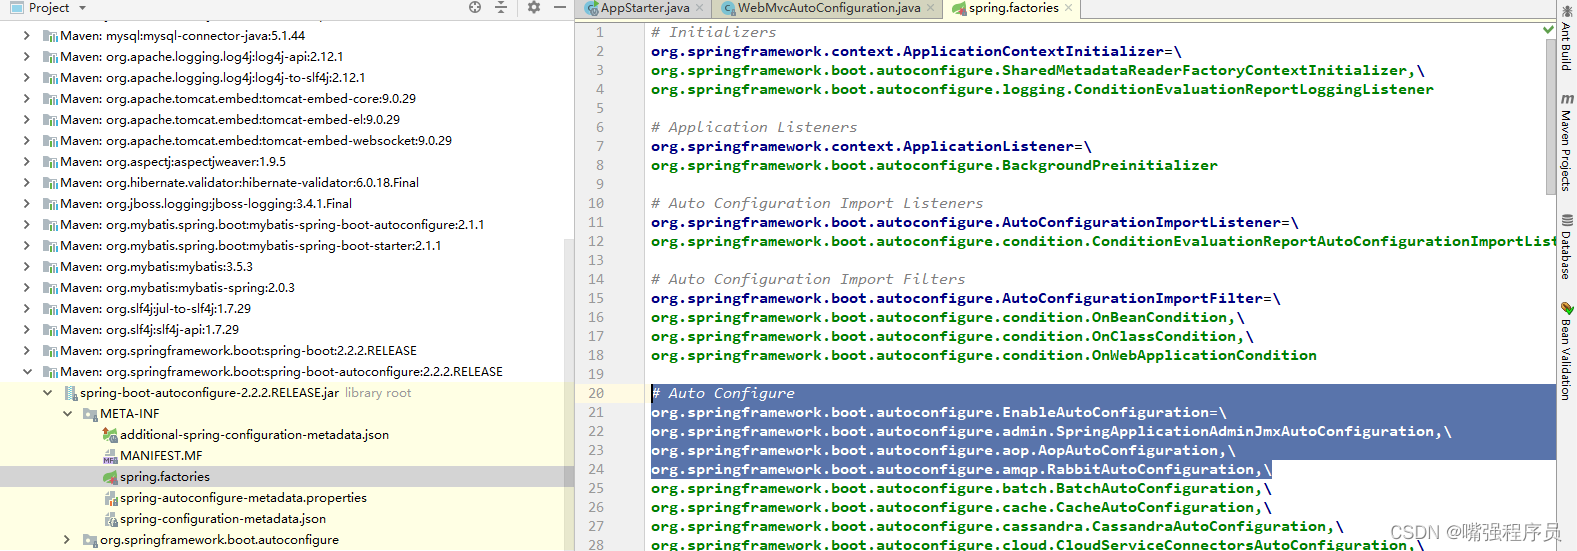This screenshot has width=1577, height=551.
Task: Expand Maven tomcat-embed-core:9.0.29 node
Action: [x=27, y=98]
